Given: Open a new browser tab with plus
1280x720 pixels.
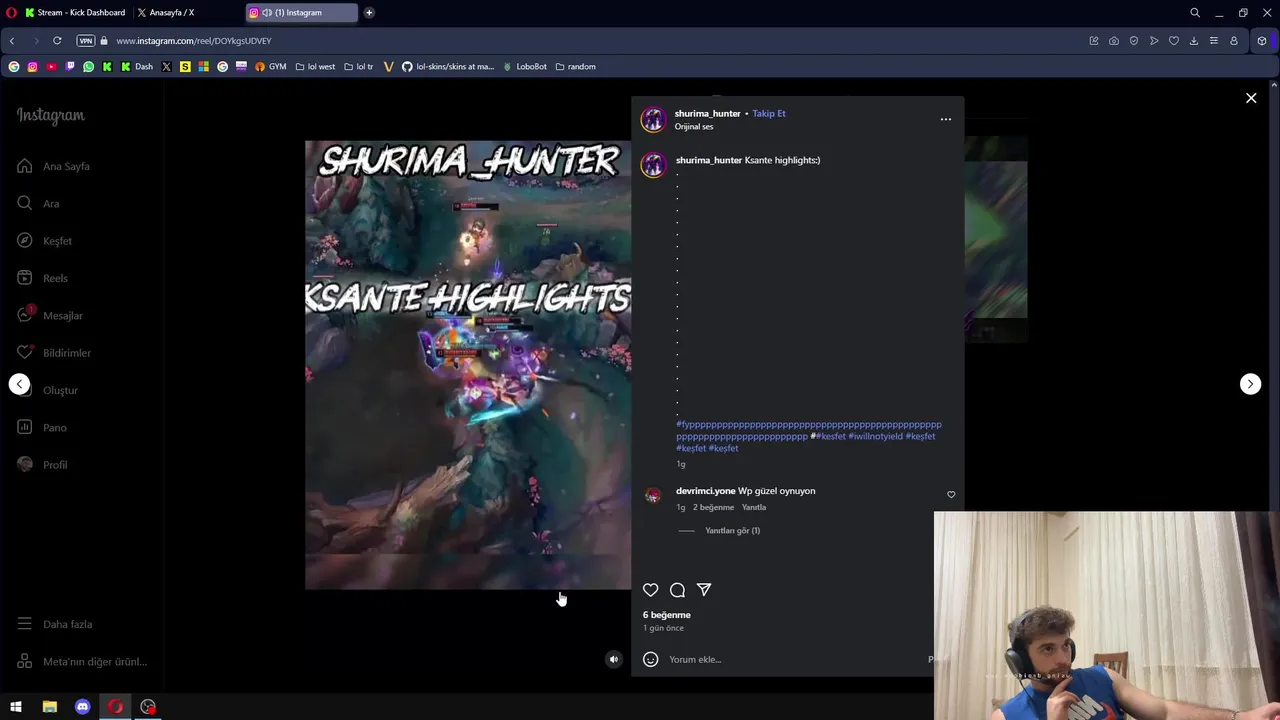Looking at the screenshot, I should [x=369, y=13].
